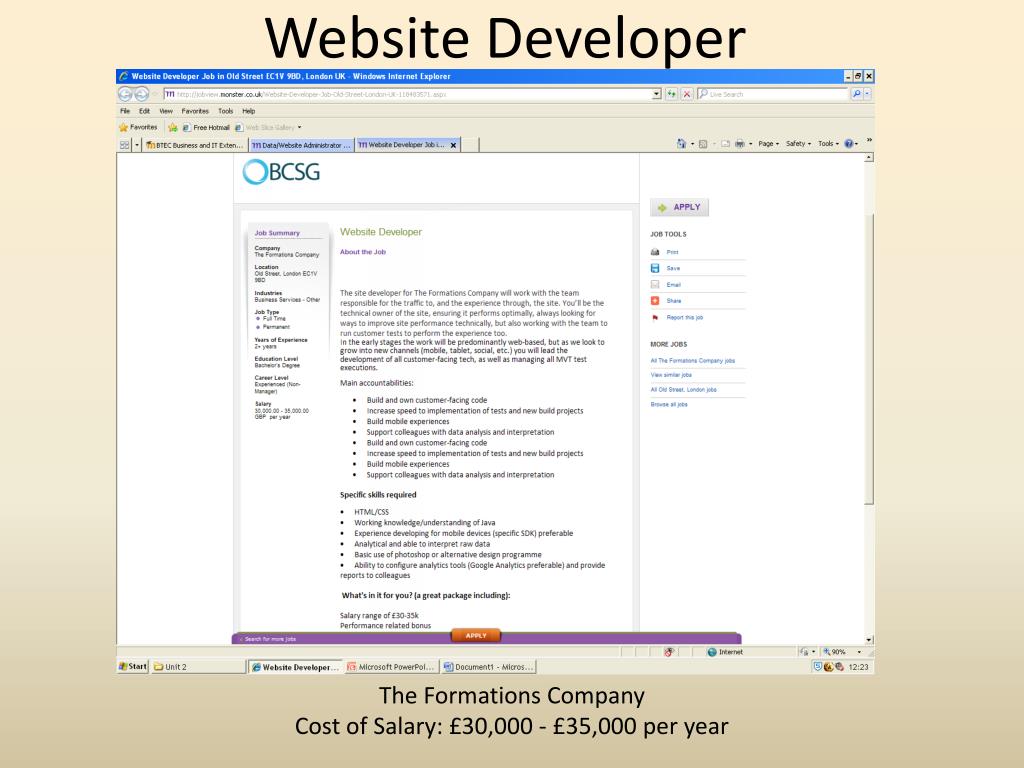Click the protected mode lock icon in status bar
Screen dimensions: 1024x768
[x=804, y=652]
